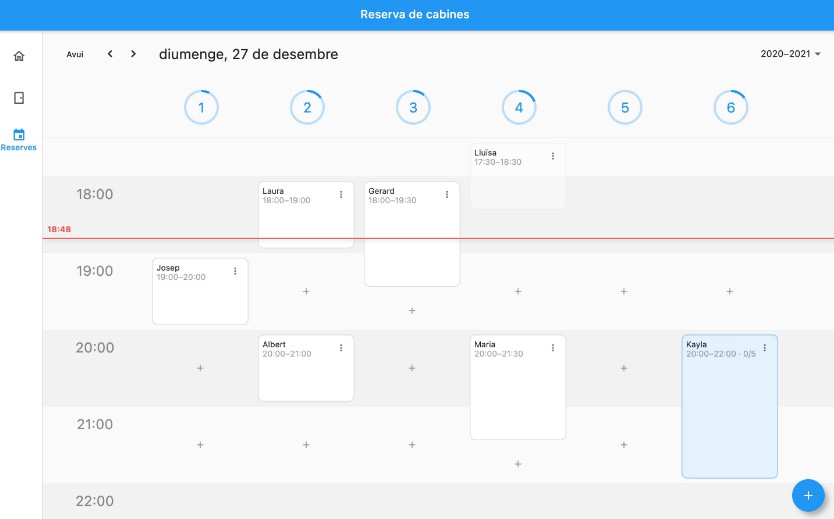
Task: Click the Reserva de cabines title
Action: 415,14
